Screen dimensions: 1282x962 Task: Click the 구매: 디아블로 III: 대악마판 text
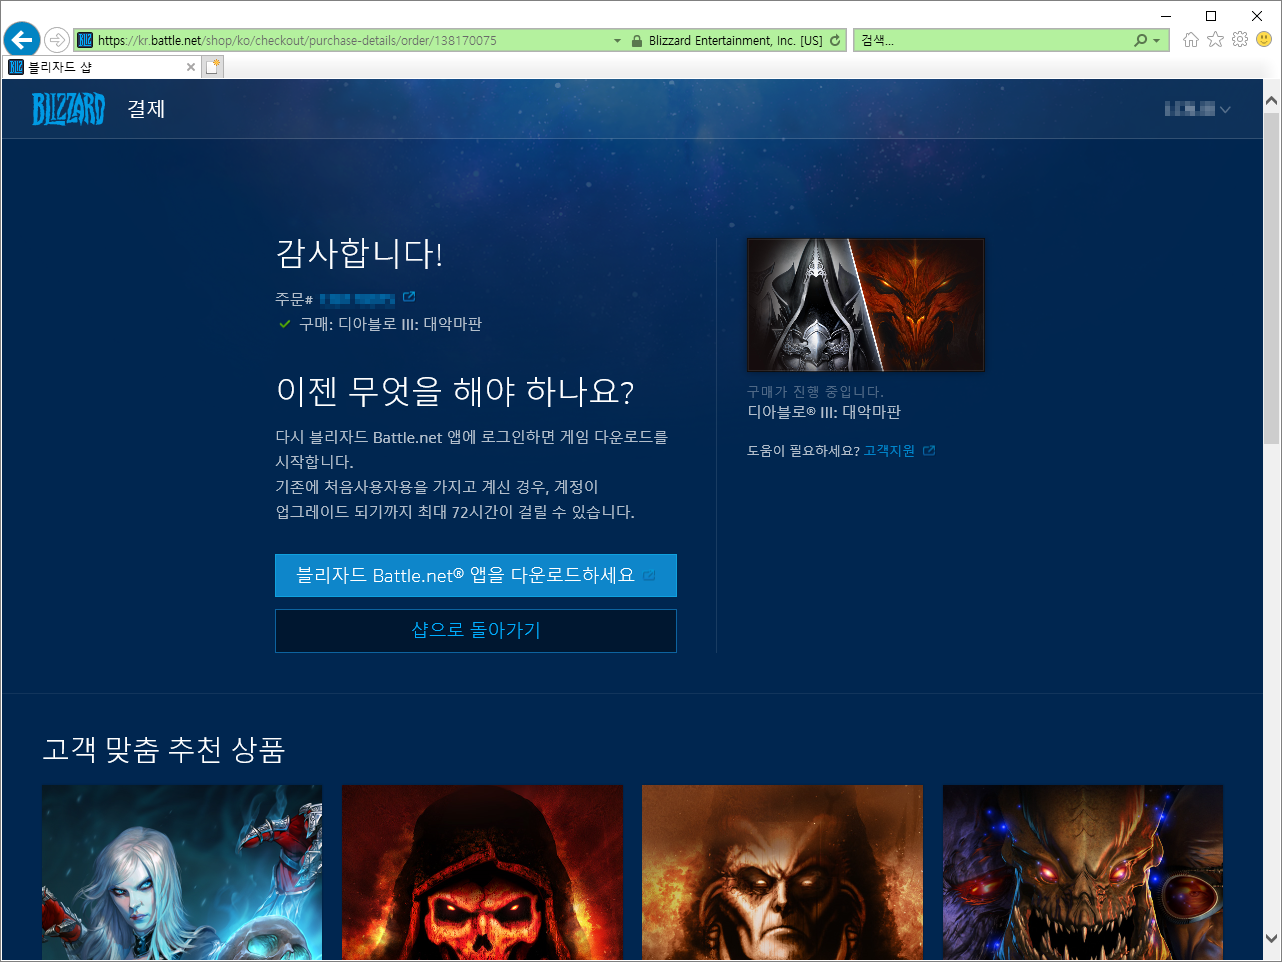(391, 324)
